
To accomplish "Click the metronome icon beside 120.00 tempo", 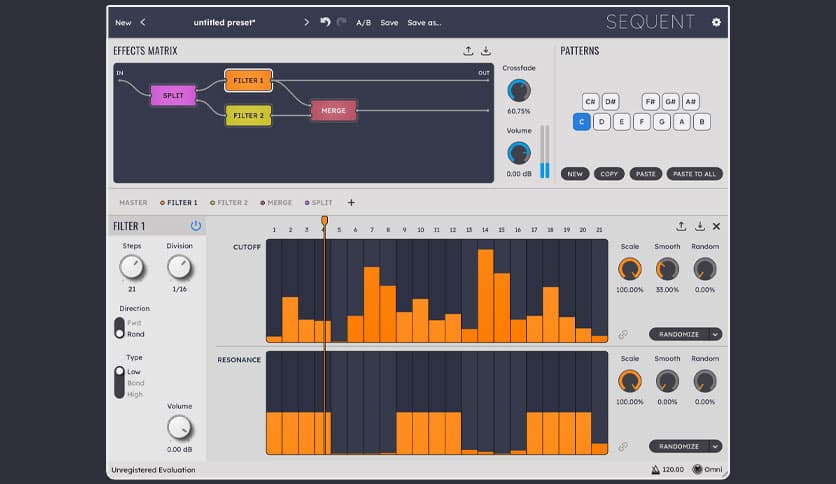I will coord(656,469).
